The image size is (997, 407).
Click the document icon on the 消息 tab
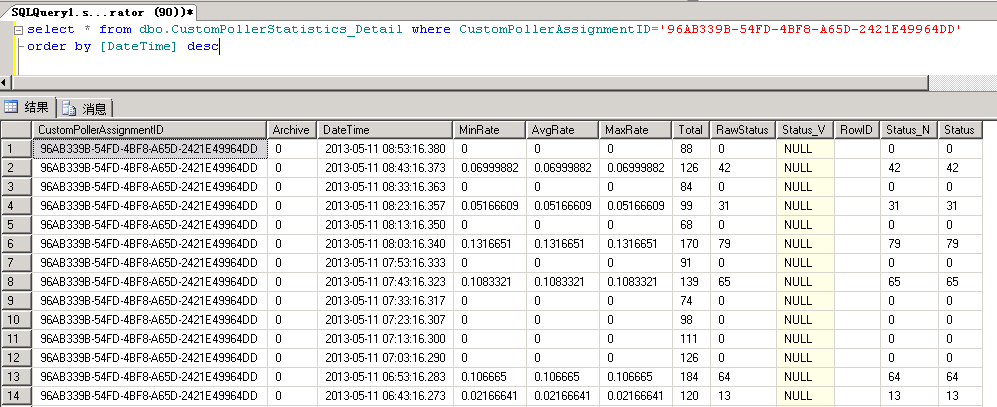pos(70,108)
